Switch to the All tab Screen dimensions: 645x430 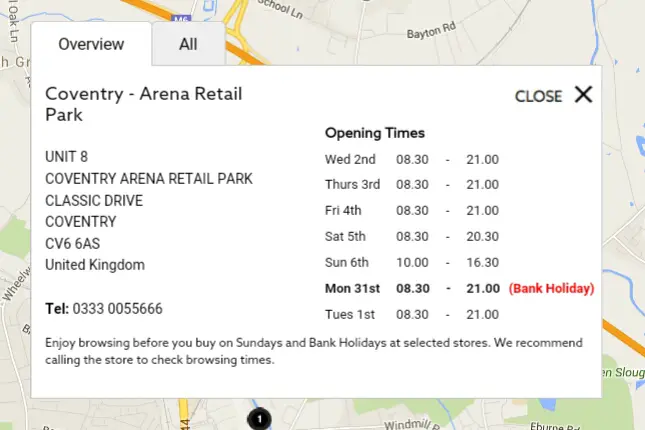(188, 44)
